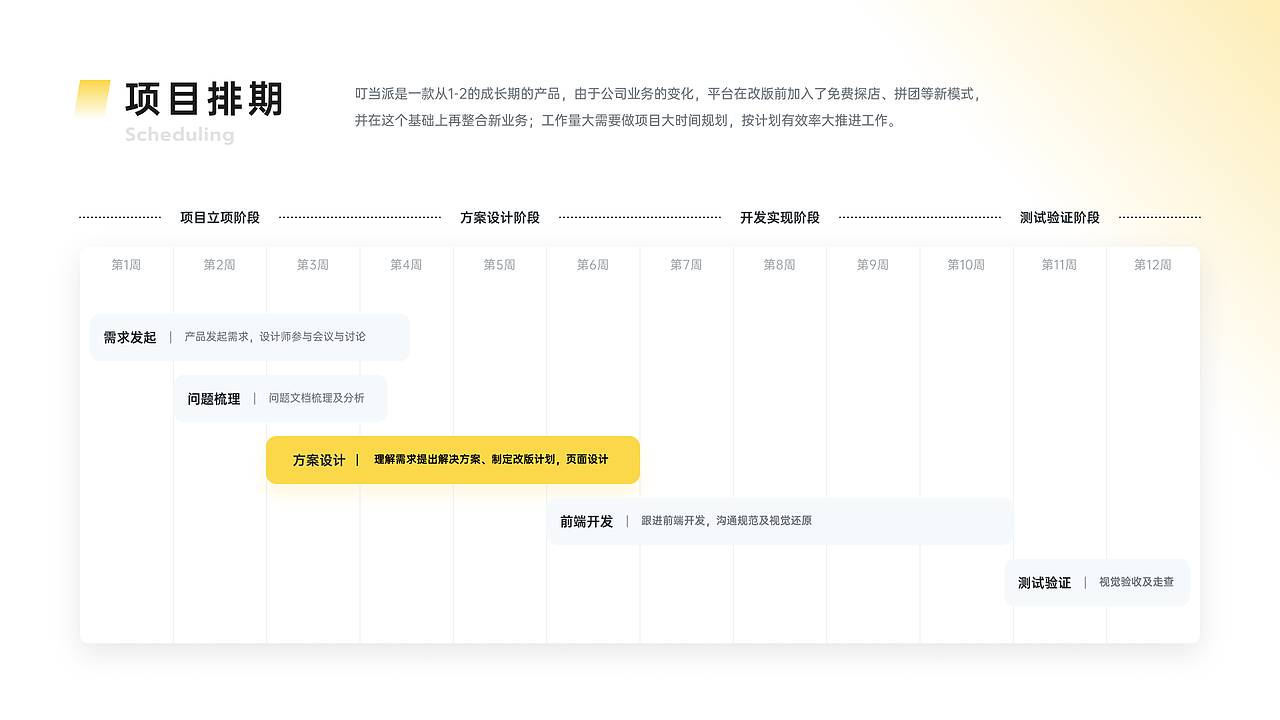Click the yellow parallelogram logo beside the title
Image resolution: width=1280 pixels, height=720 pixels.
tap(93, 100)
